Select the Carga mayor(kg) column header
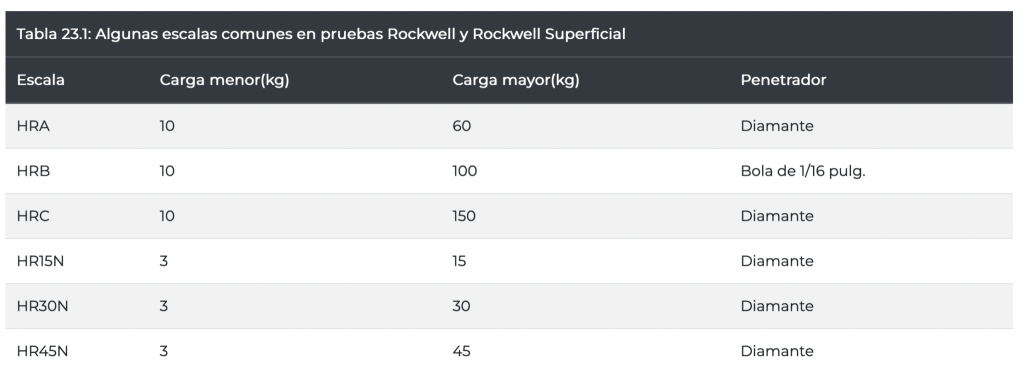 pos(515,80)
